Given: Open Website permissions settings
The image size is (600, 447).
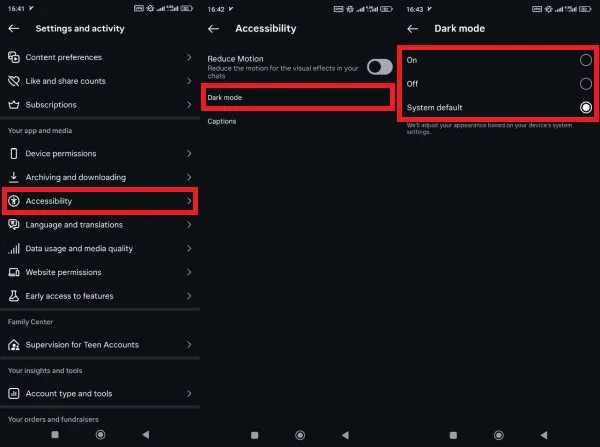Looking at the screenshot, I should (x=100, y=272).
